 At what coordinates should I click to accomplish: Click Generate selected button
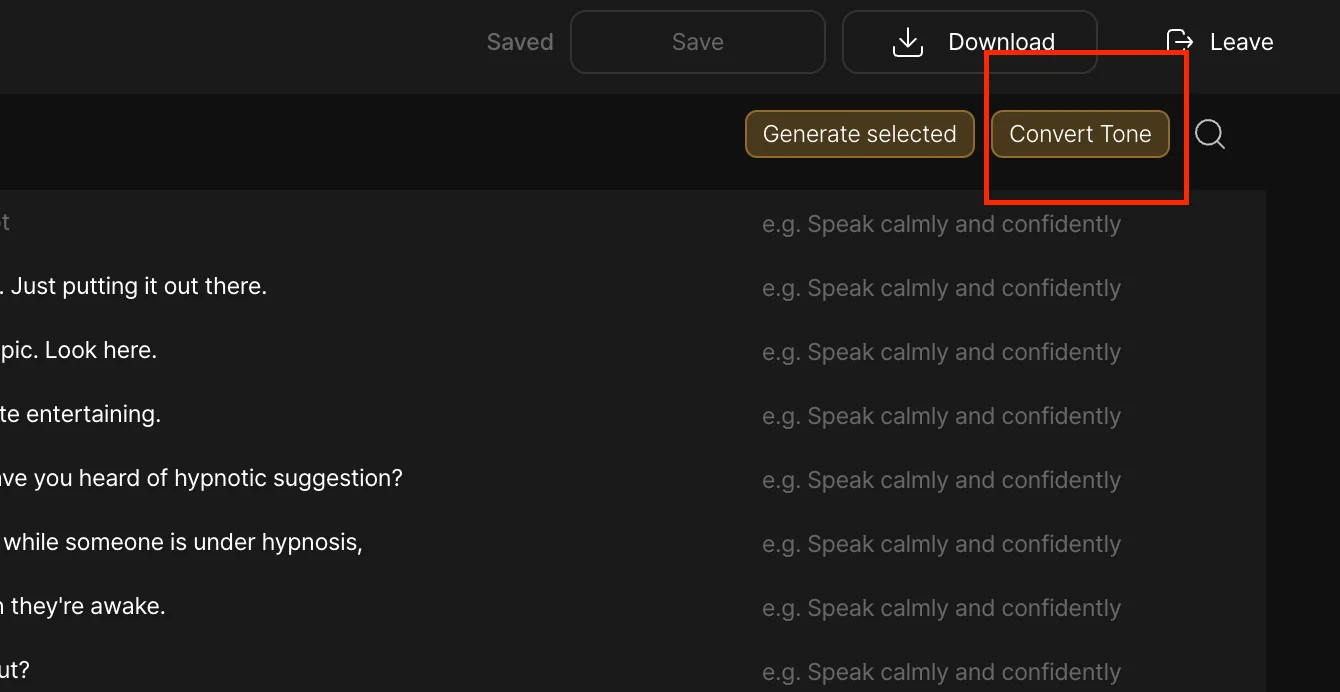point(859,134)
